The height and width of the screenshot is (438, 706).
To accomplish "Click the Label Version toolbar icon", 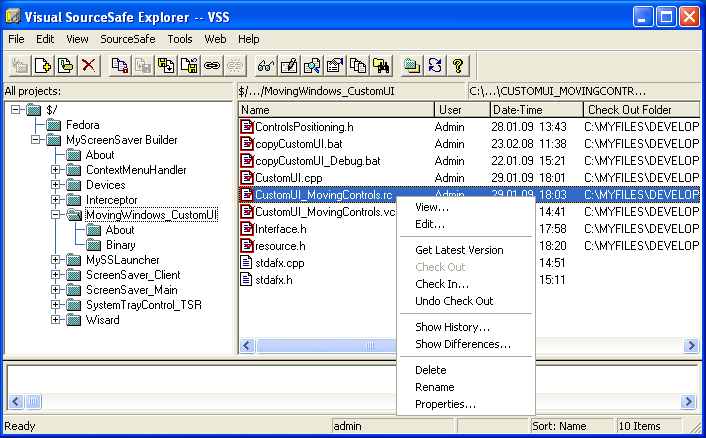I will pos(66,66).
